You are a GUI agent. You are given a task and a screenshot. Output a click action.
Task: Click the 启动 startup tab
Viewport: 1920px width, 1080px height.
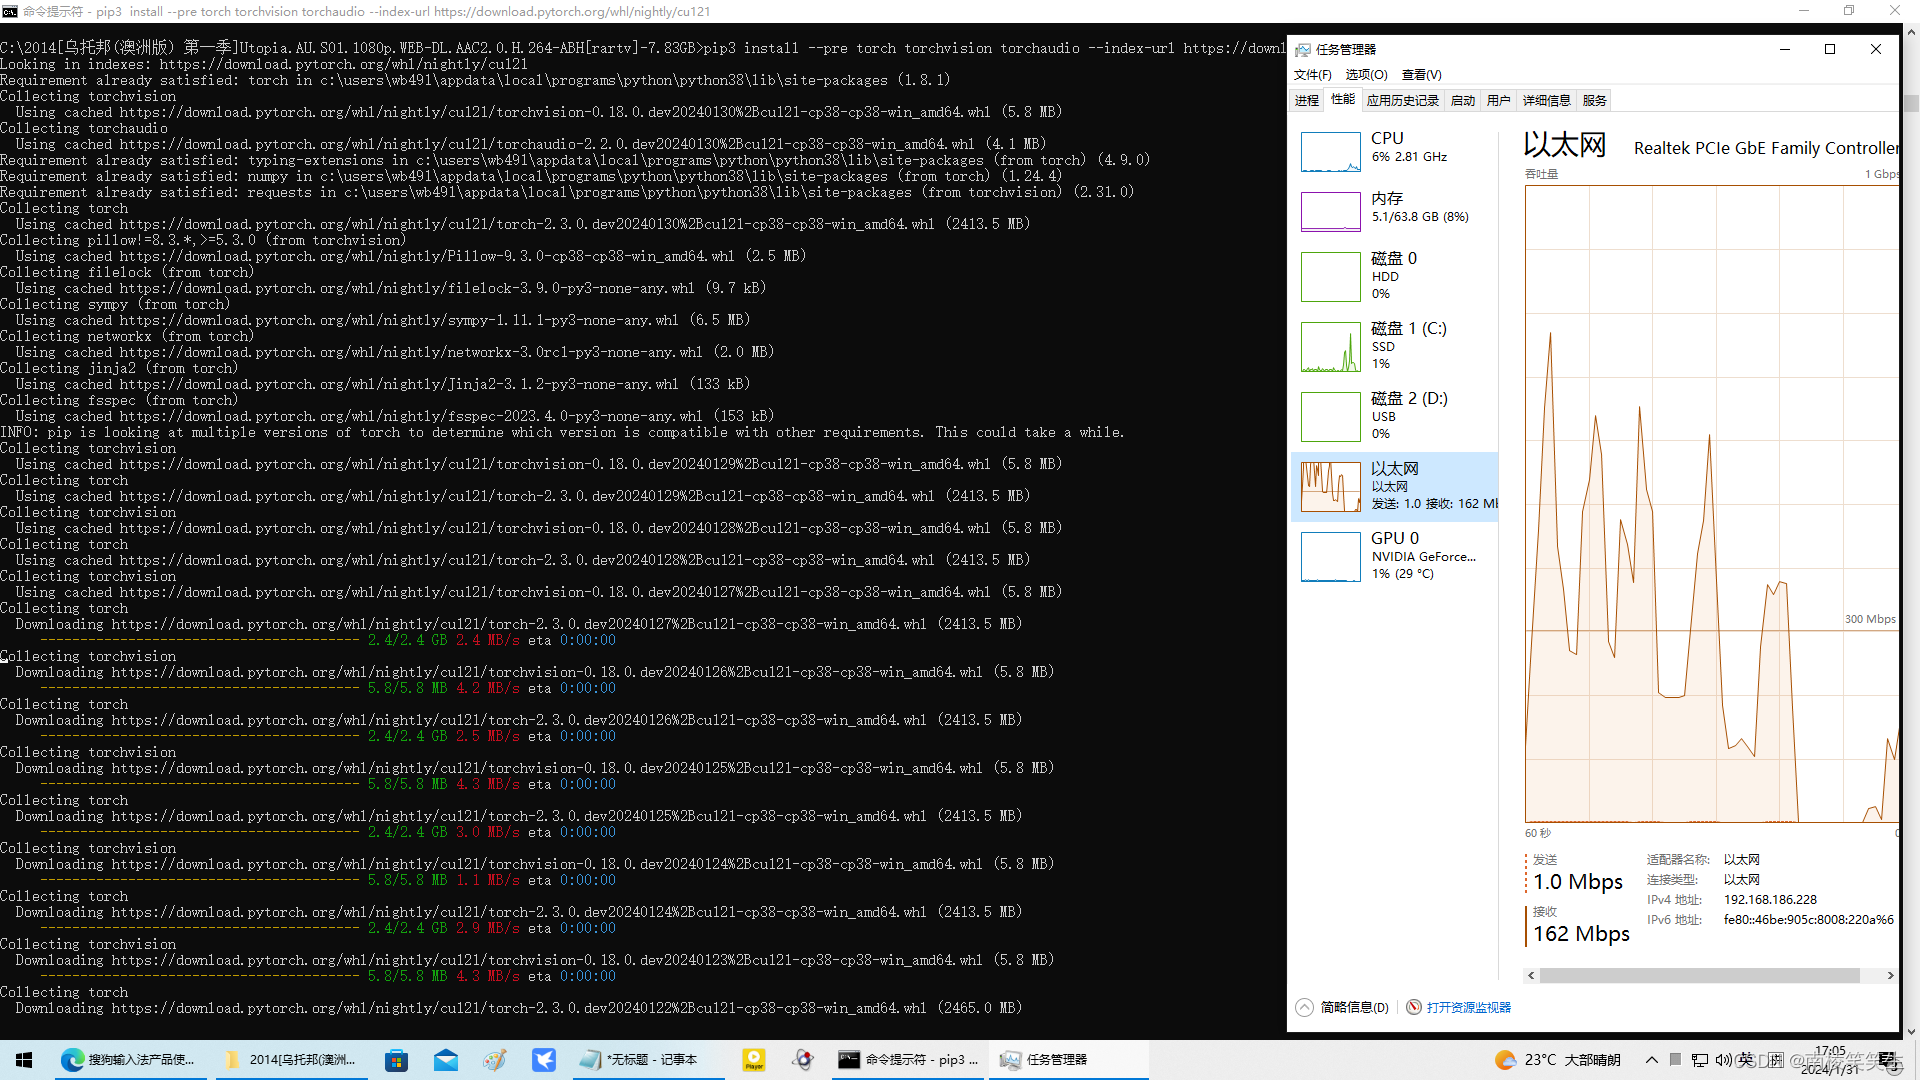tap(1462, 100)
